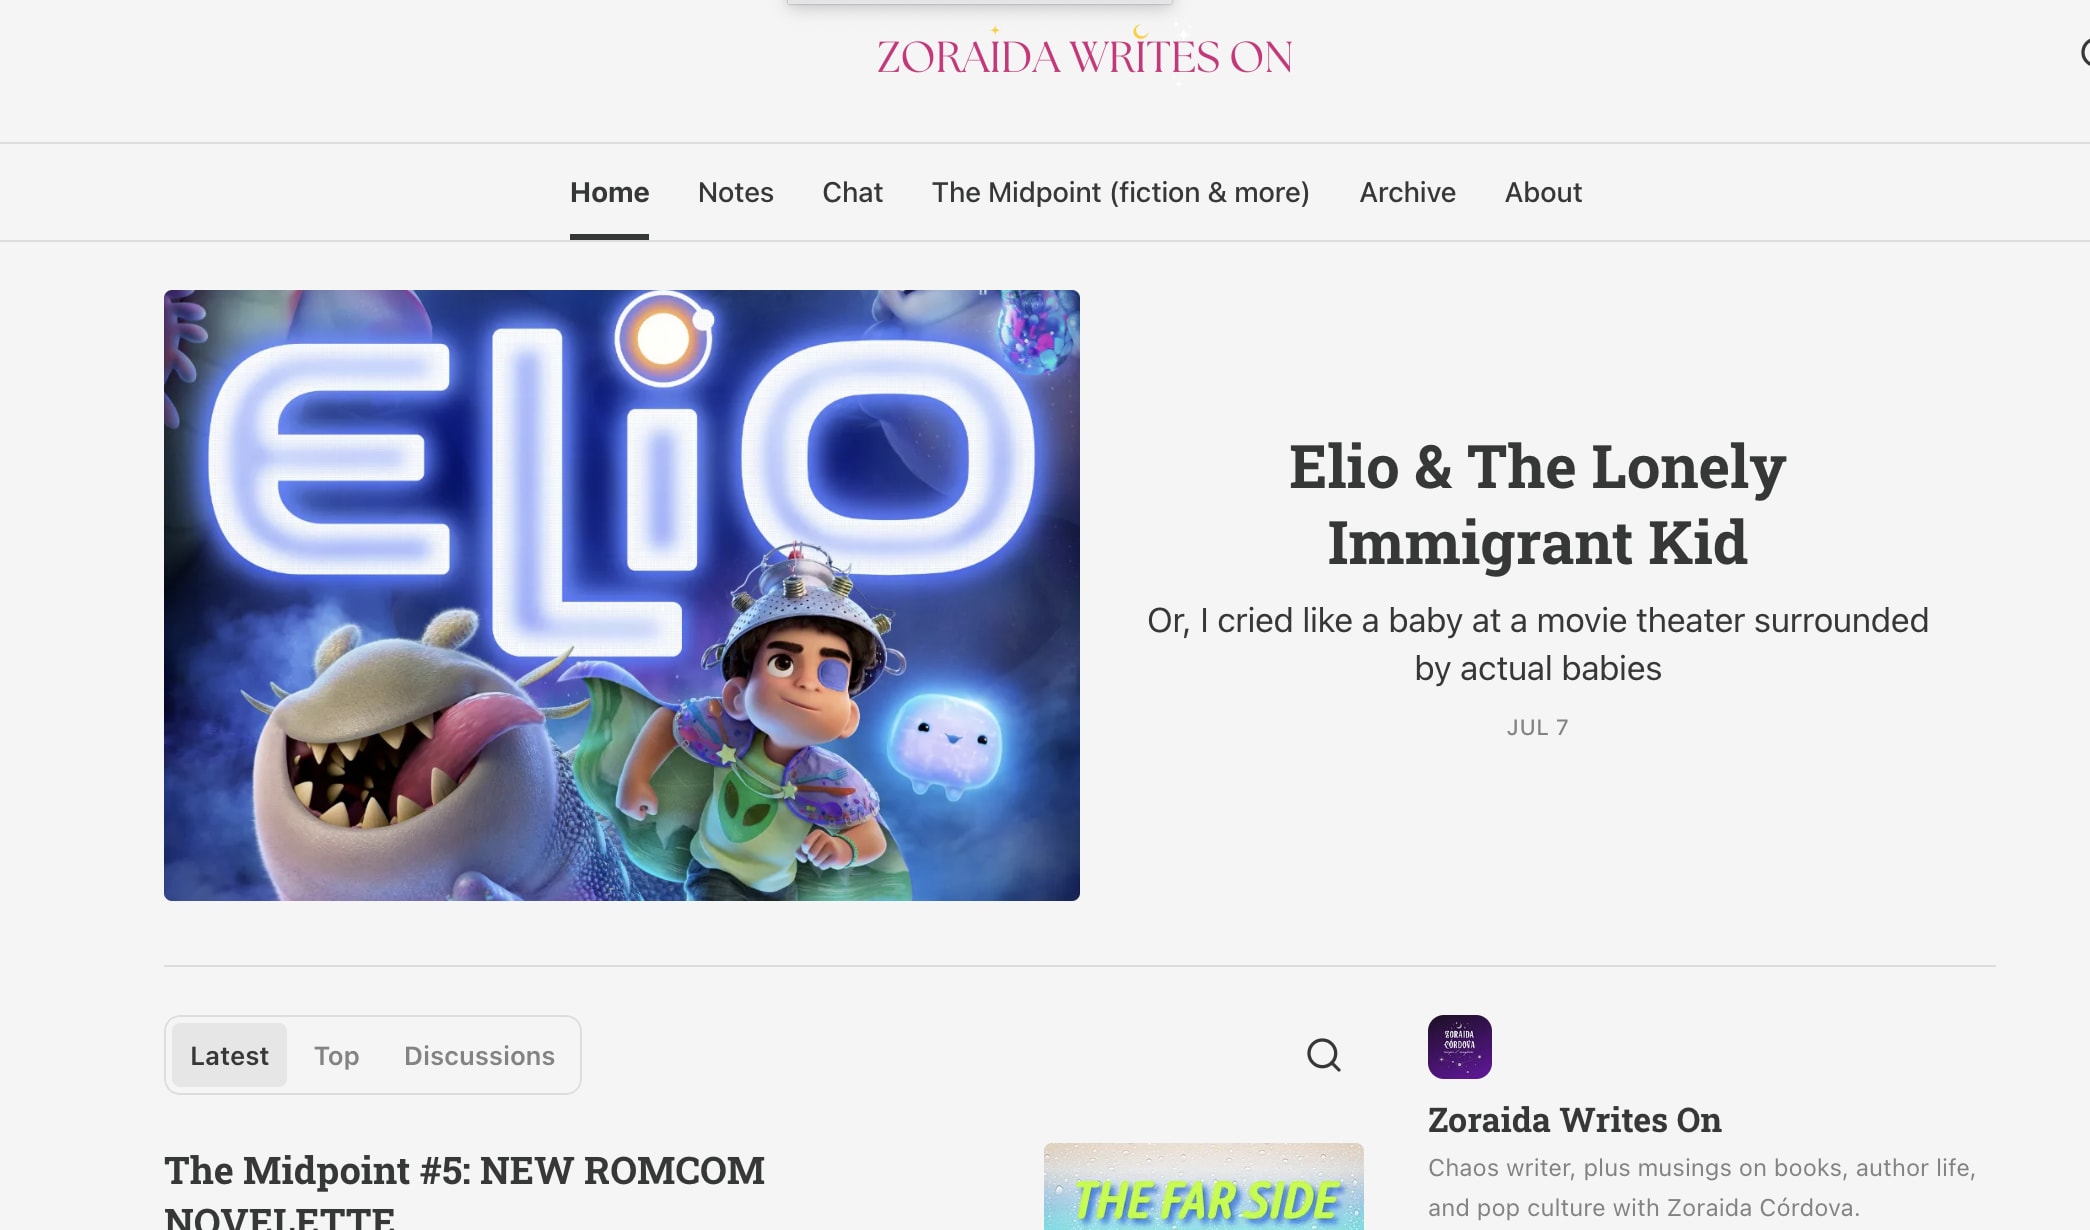This screenshot has height=1230, width=2090.
Task: Open the Archive page
Action: 1407,192
